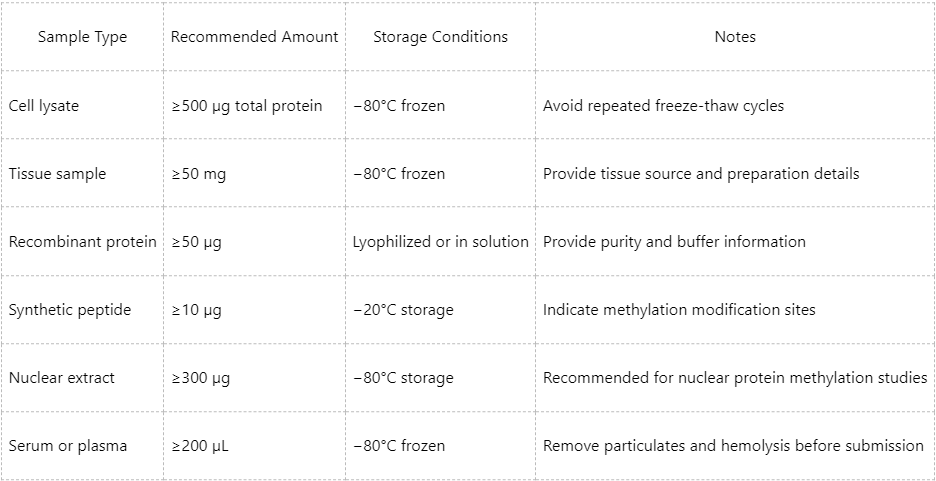Select the Tissue sample cell

[x=57, y=173]
